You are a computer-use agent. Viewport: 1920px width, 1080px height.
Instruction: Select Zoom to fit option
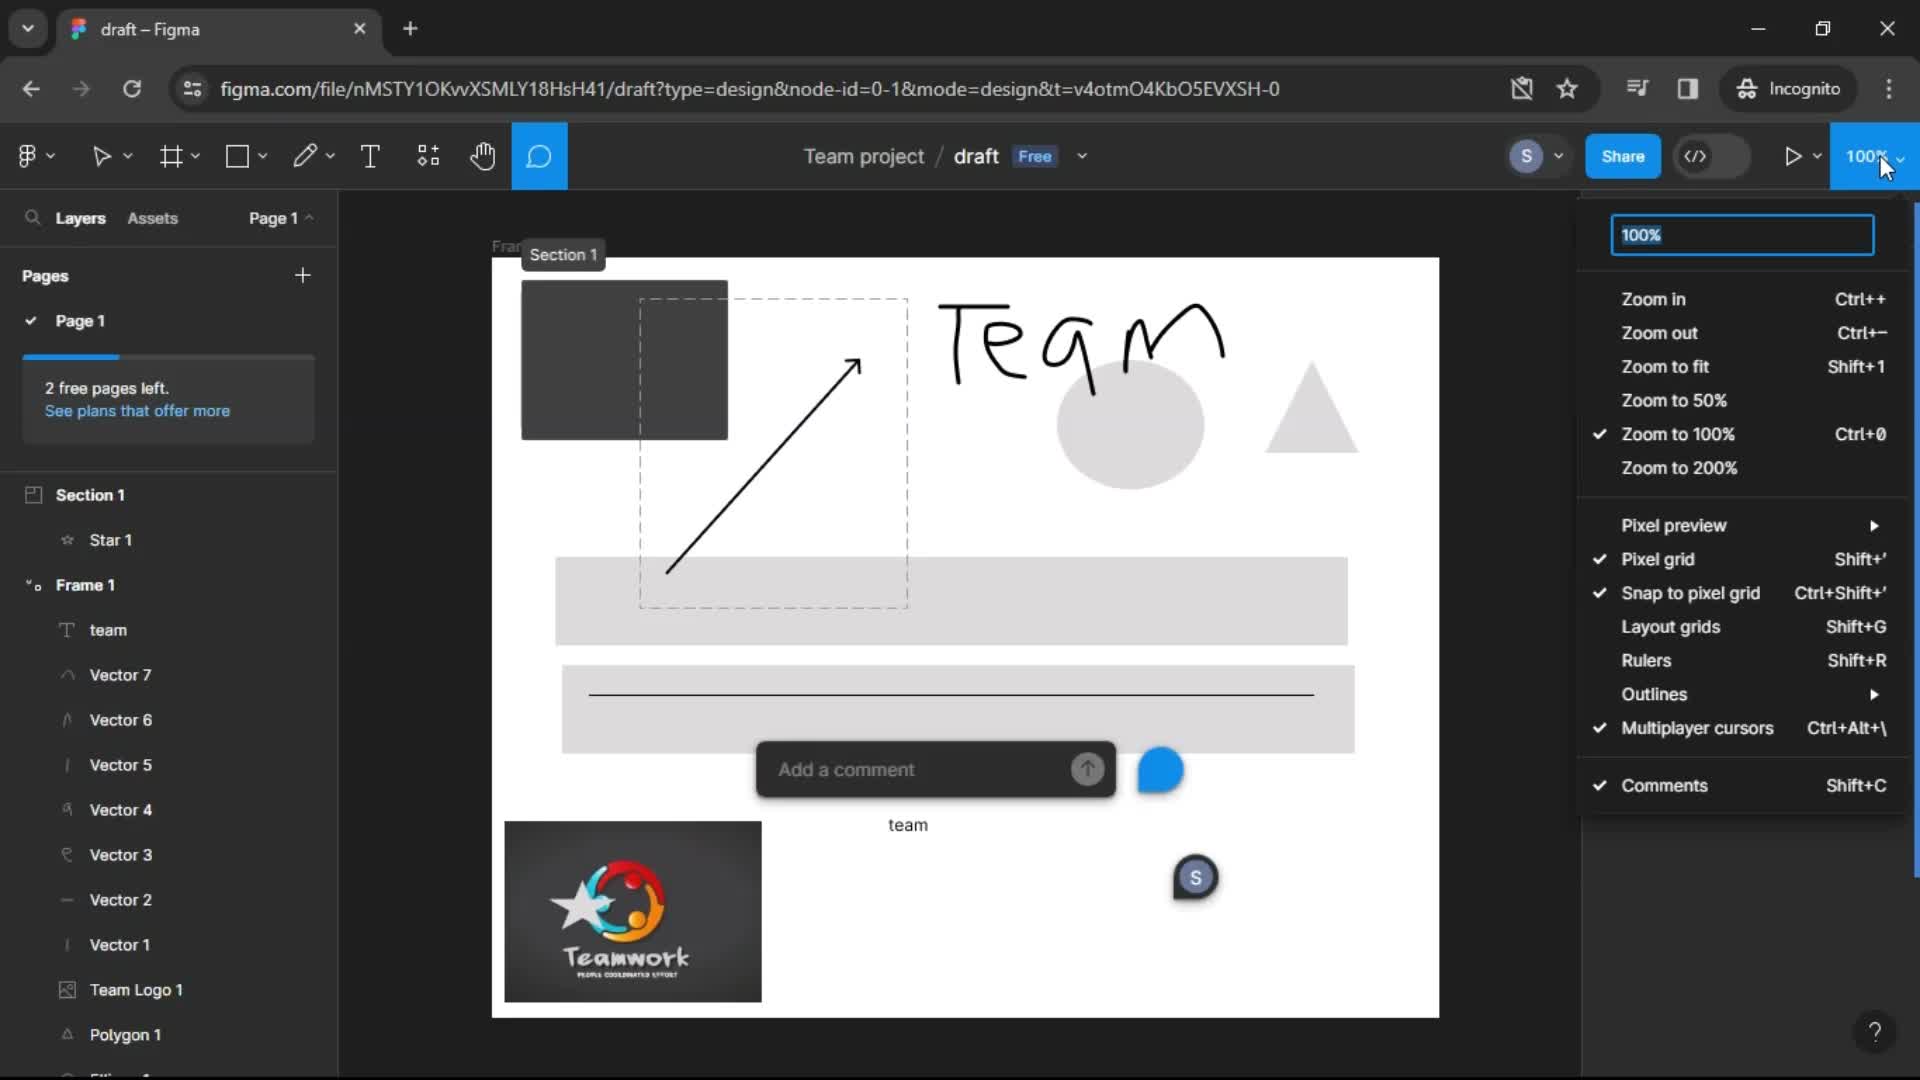point(1663,365)
